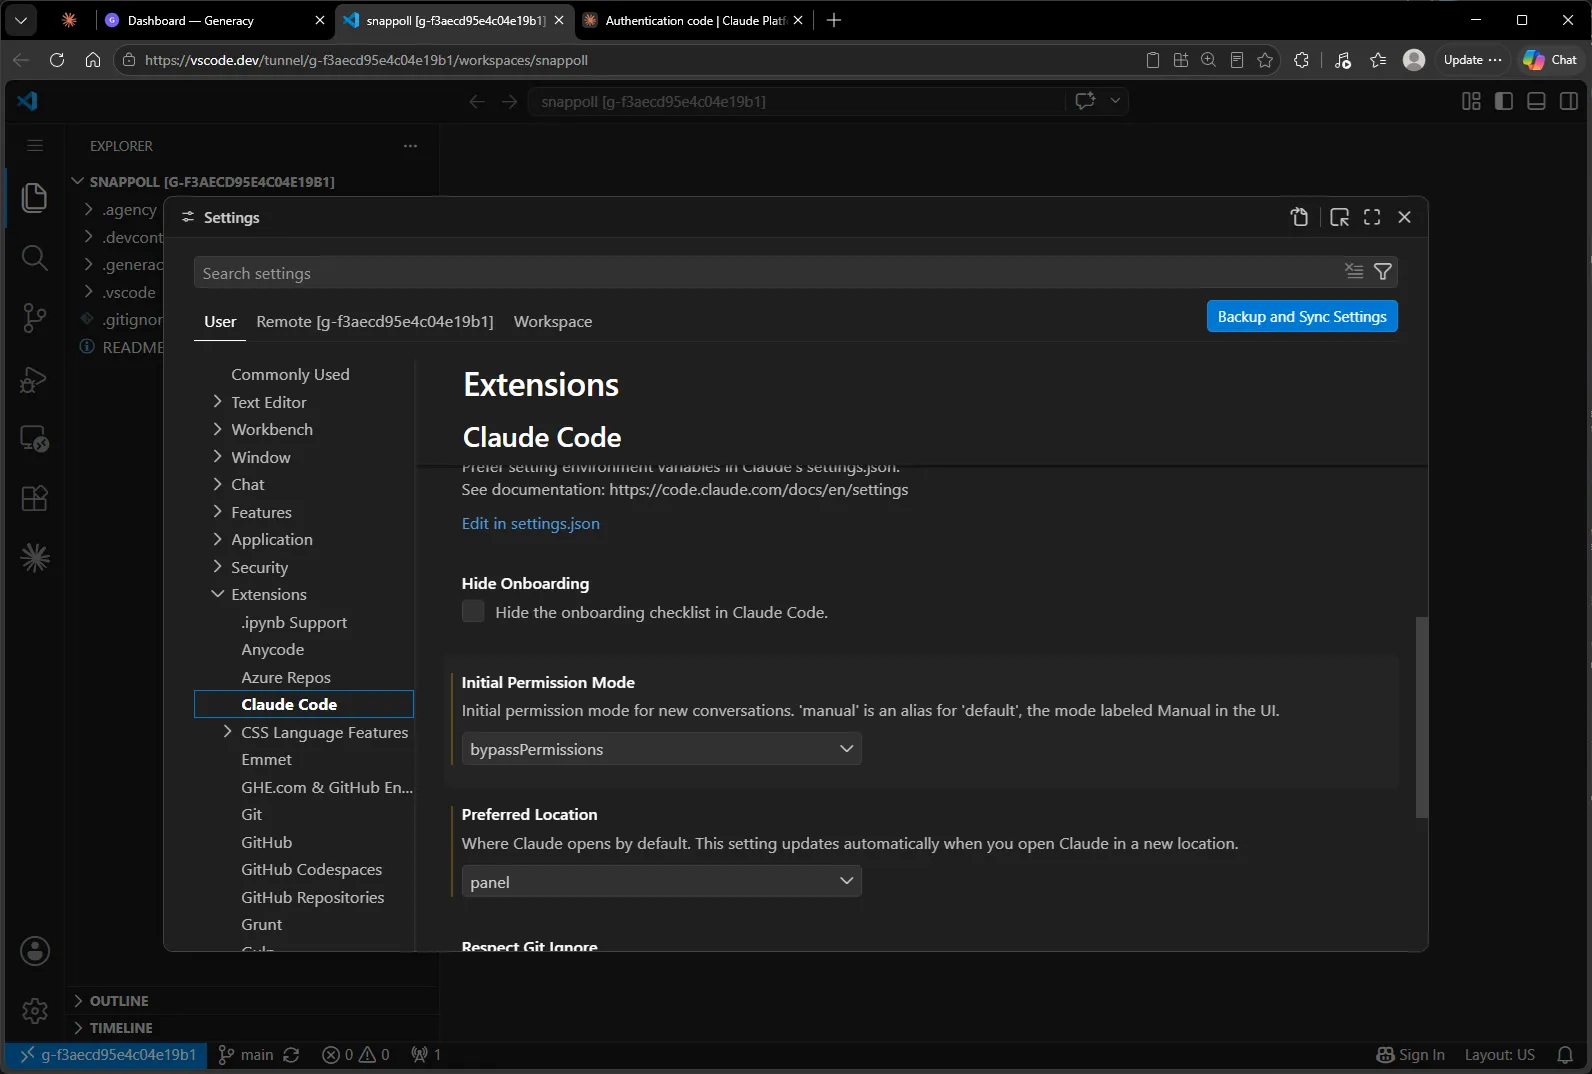Open the VS Code hamburger menu

click(35, 146)
